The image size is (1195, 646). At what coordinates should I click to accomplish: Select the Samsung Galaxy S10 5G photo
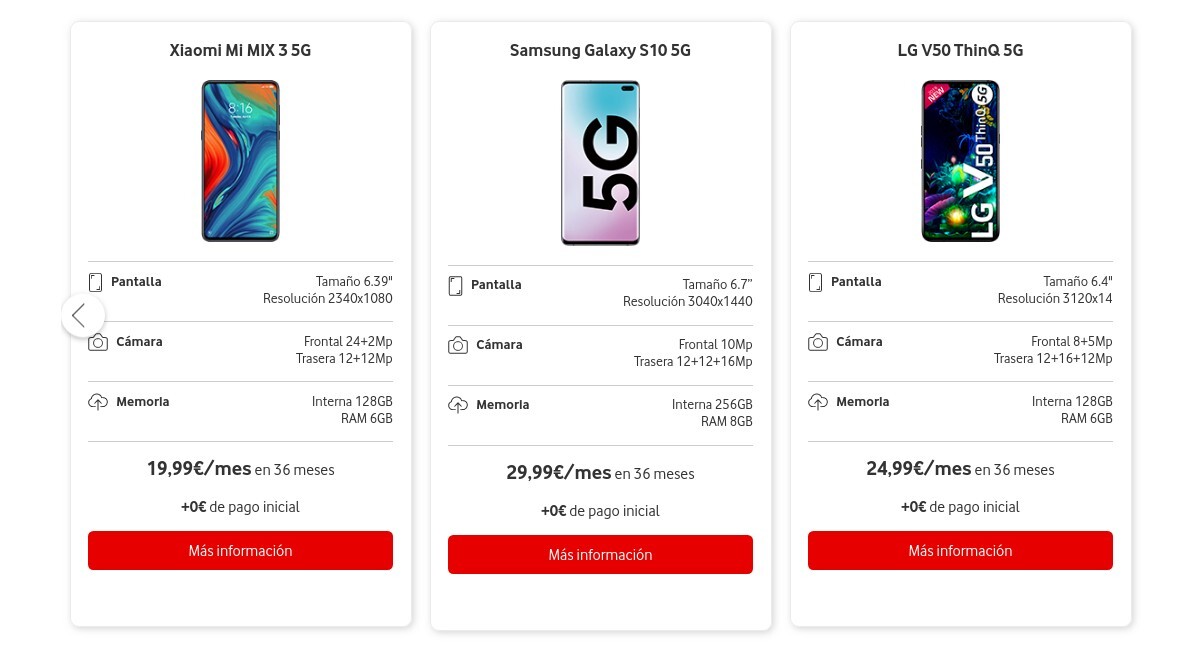point(600,163)
